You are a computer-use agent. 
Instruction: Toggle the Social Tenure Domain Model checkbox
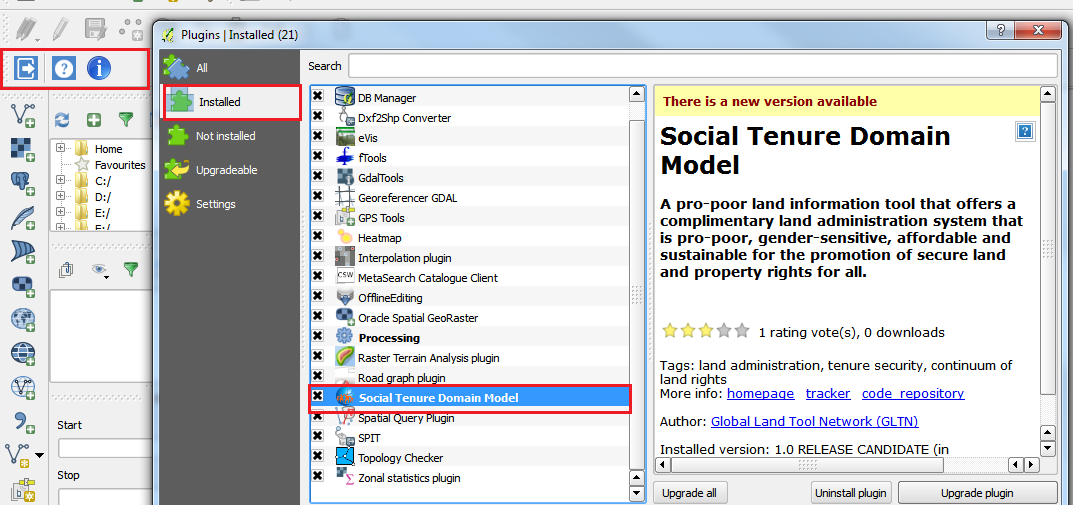pyautogui.click(x=318, y=395)
